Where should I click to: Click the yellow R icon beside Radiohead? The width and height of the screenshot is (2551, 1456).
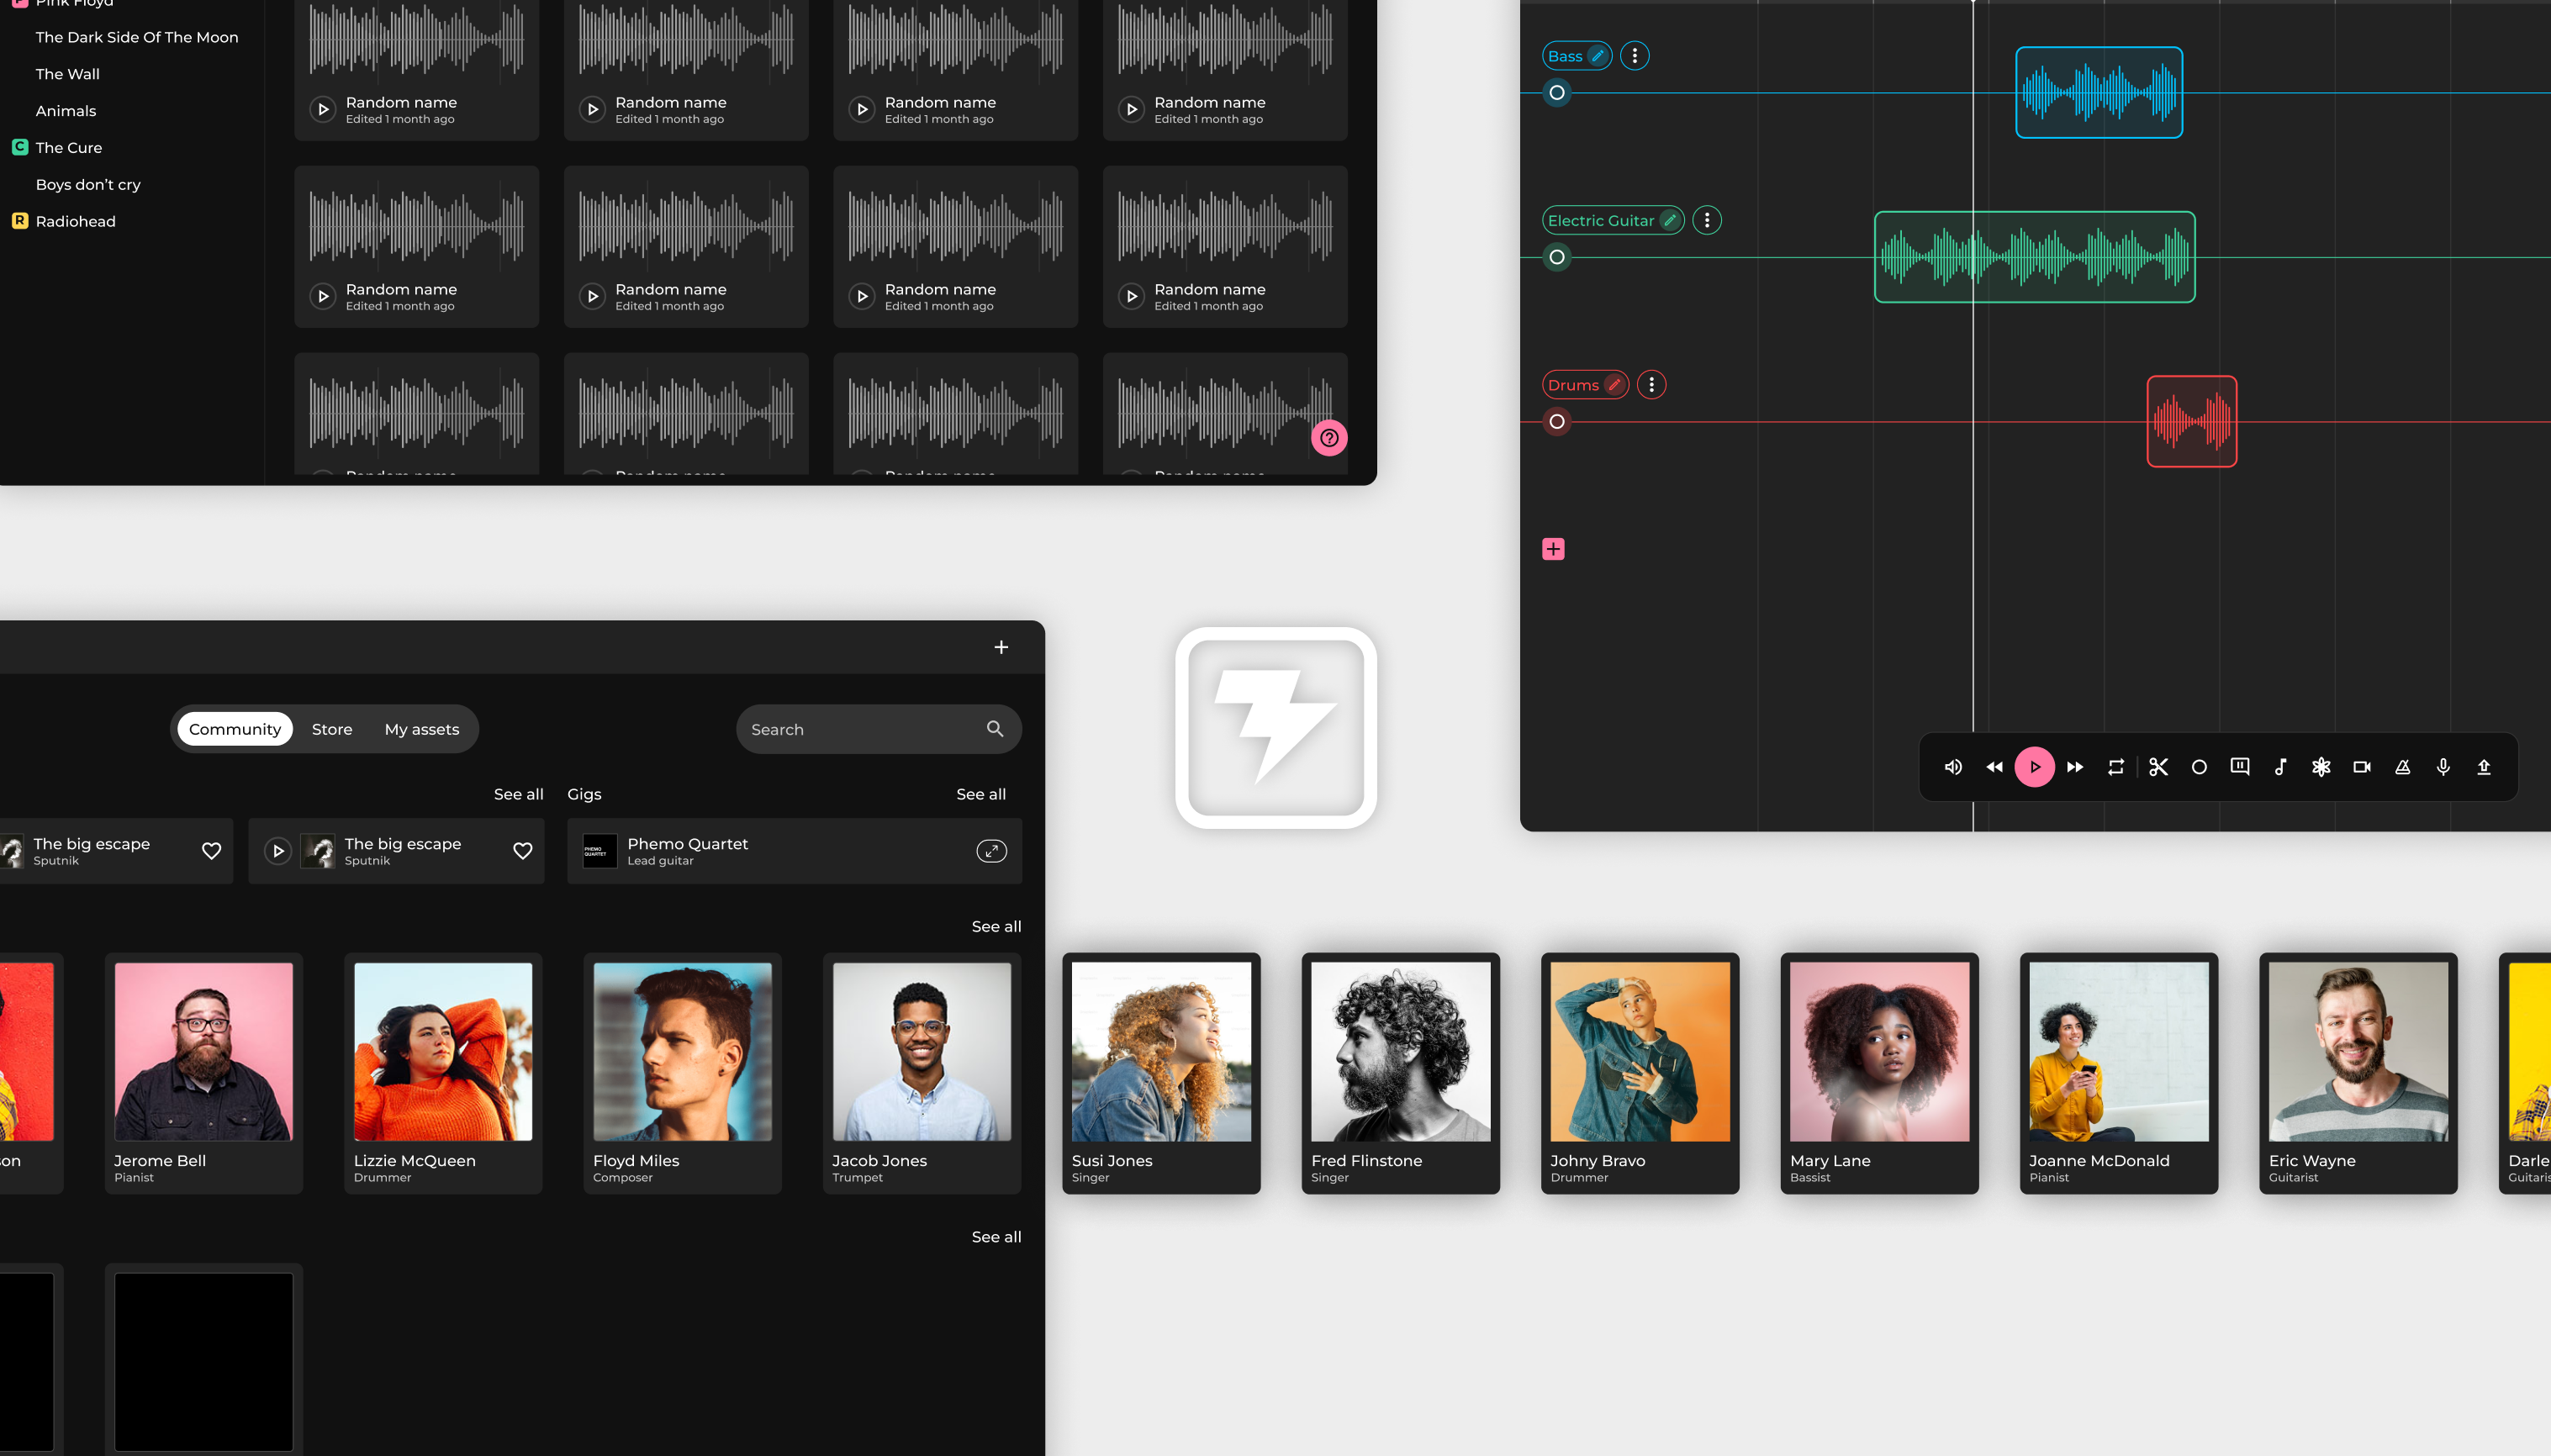[20, 220]
